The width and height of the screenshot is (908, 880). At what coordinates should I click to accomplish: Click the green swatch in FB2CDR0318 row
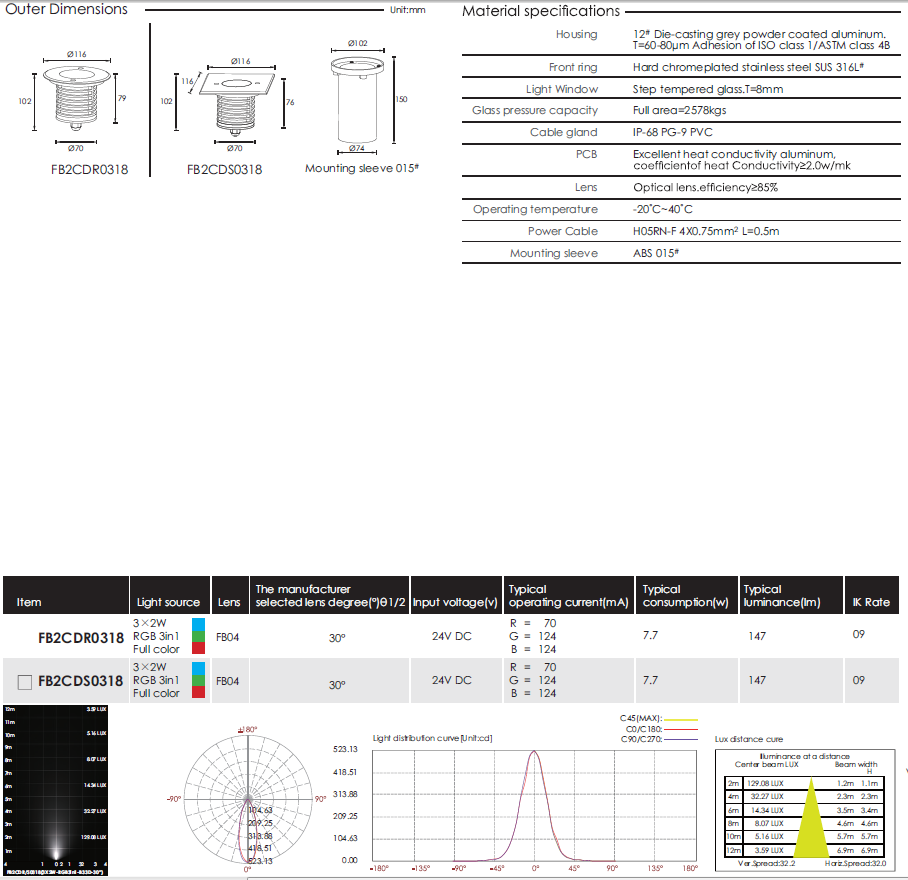[198, 636]
